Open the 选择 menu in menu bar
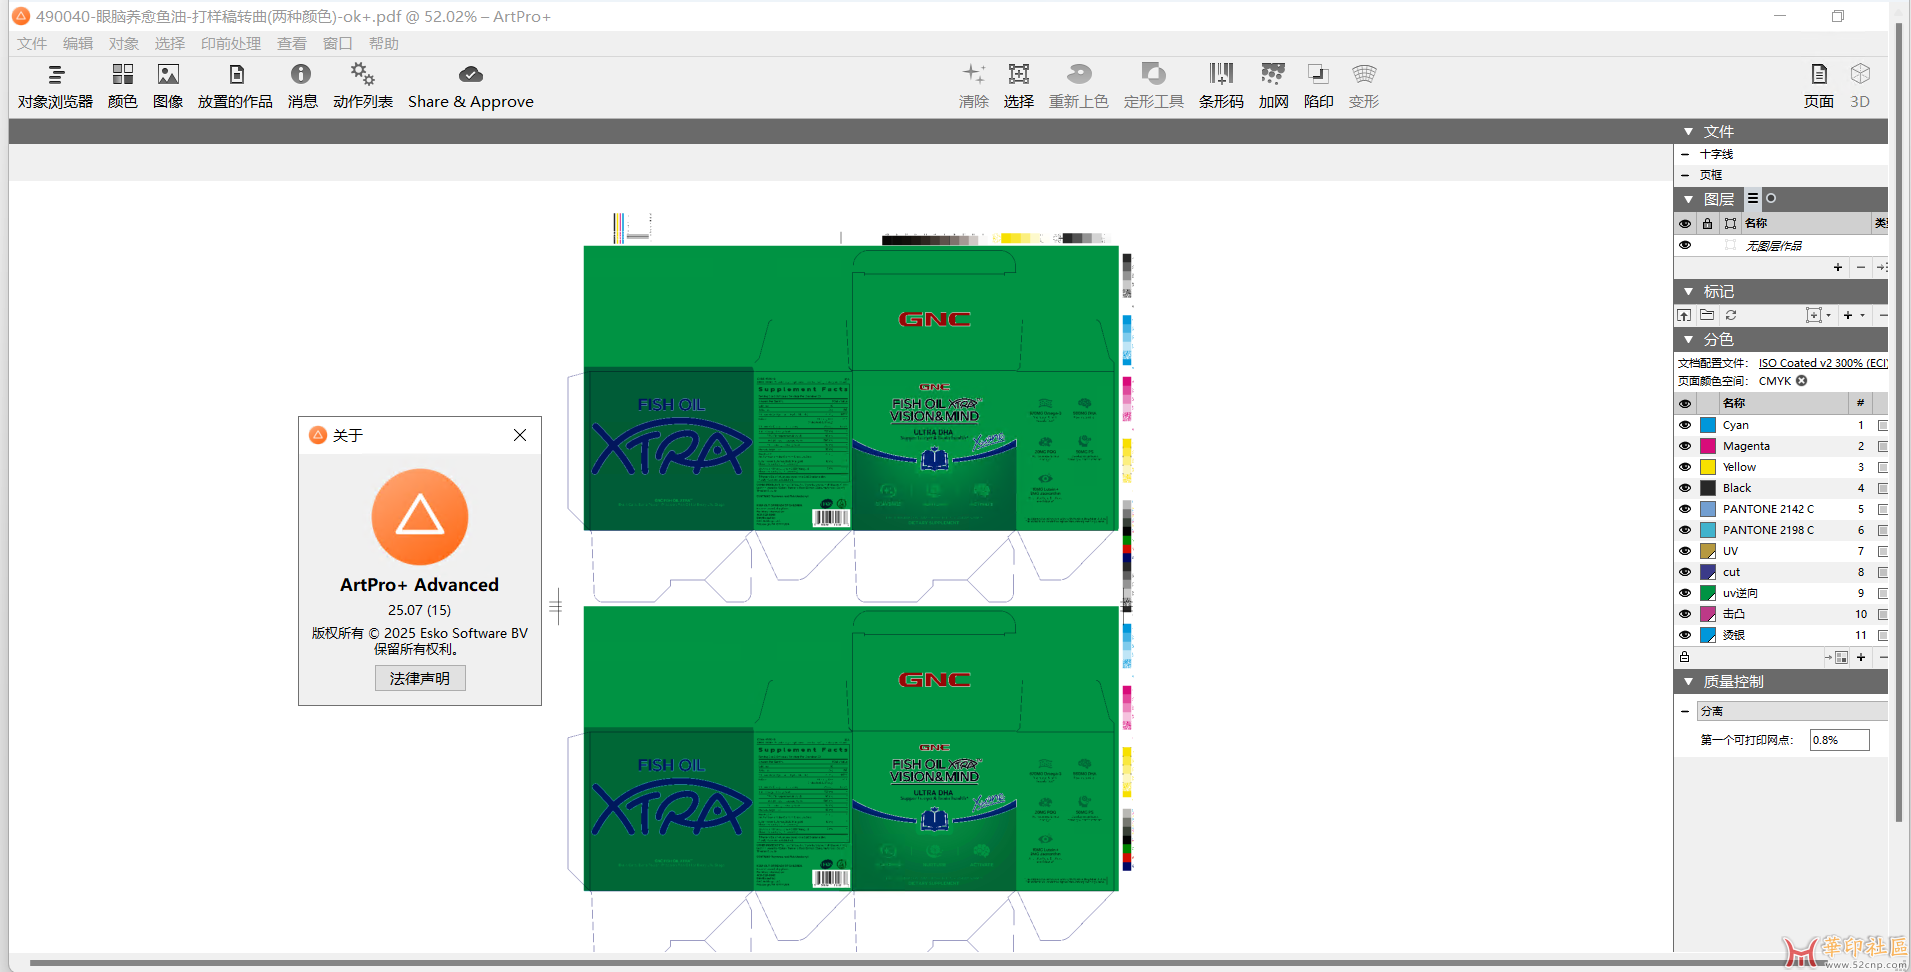 (170, 44)
